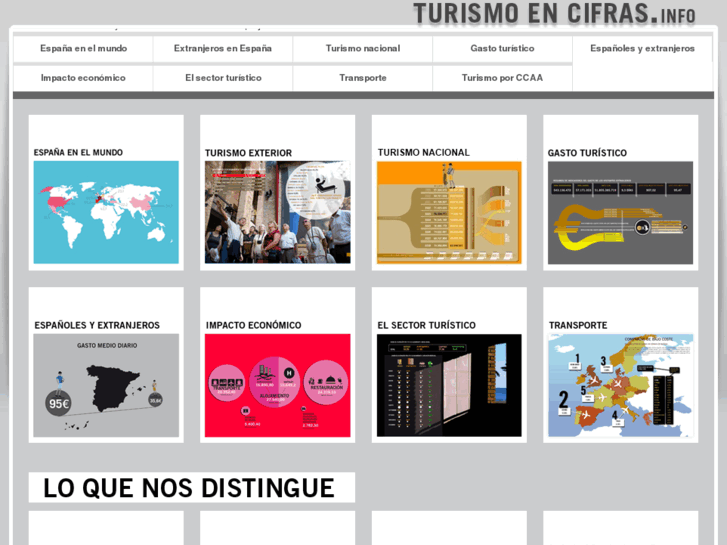Open the tourists photo under Turismo Exterior
The image size is (727, 545).
click(278, 212)
